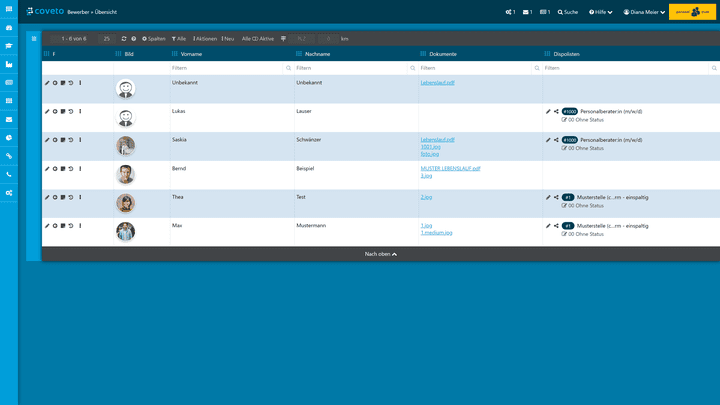Edit the 'Ohne Status' status for Max
Image resolution: width=720 pixels, height=405 pixels.
pos(565,234)
